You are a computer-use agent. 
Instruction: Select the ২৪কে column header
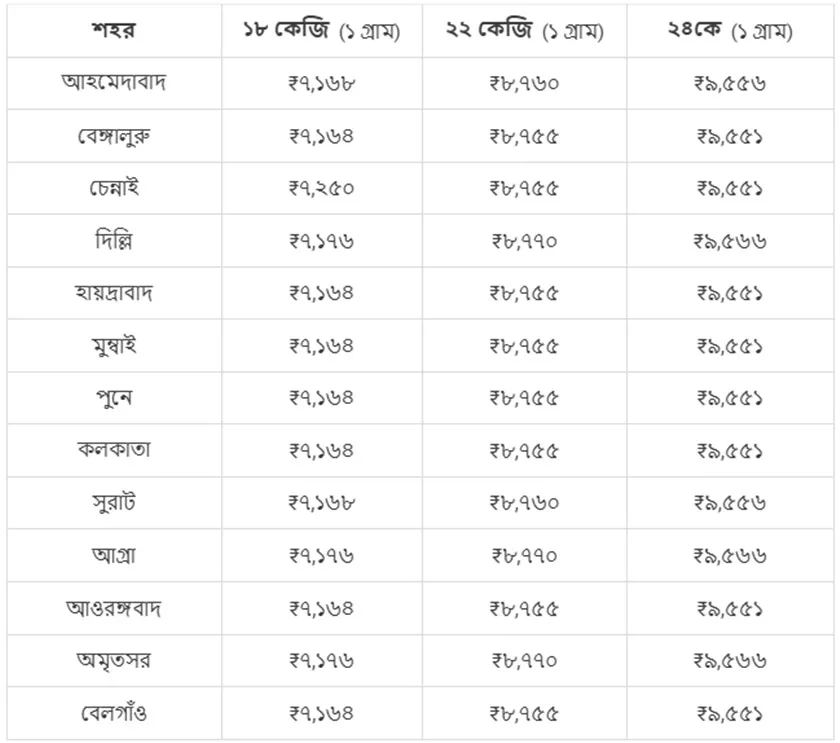[730, 30]
